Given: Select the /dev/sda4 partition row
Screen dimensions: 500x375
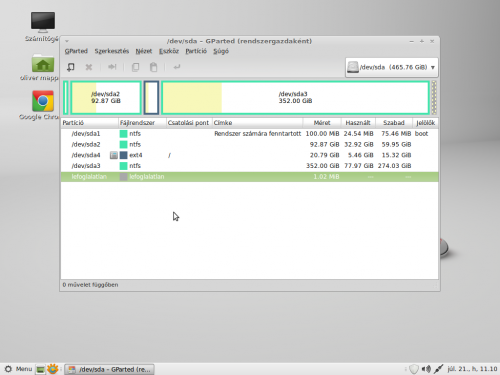Looking at the screenshot, I should tap(250, 155).
